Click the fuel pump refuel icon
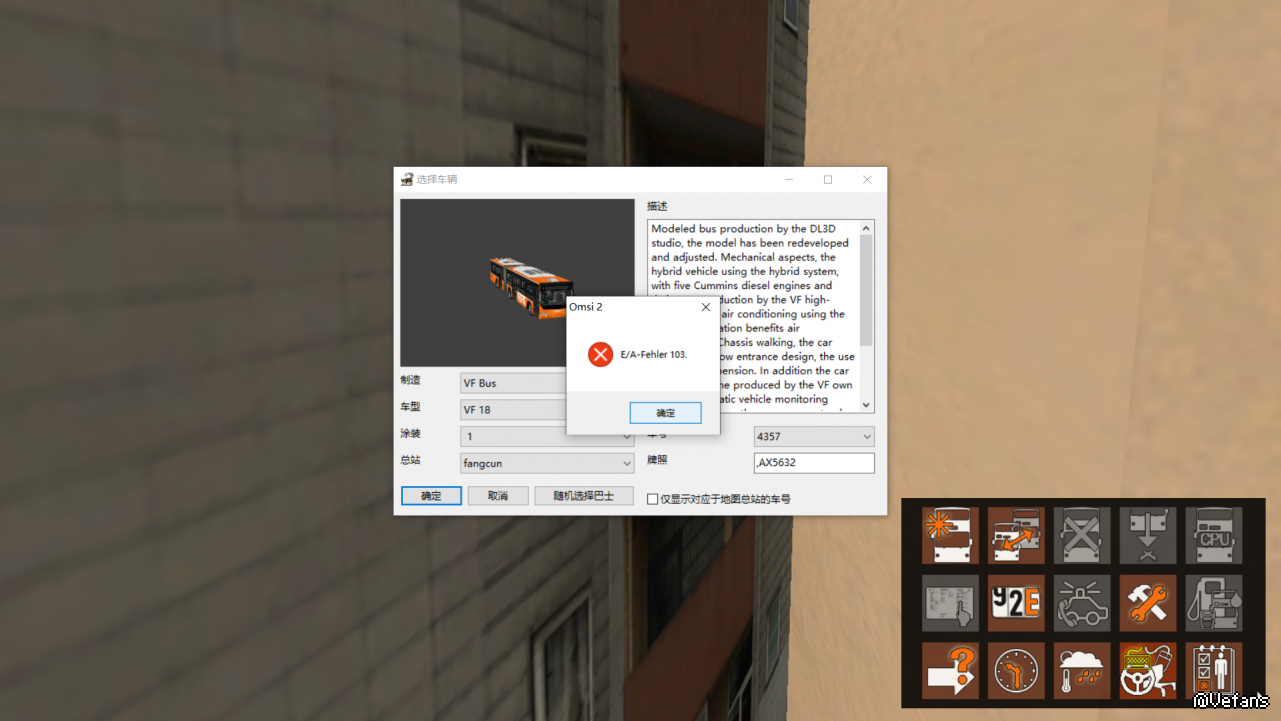1281x721 pixels. pyautogui.click(x=1214, y=603)
